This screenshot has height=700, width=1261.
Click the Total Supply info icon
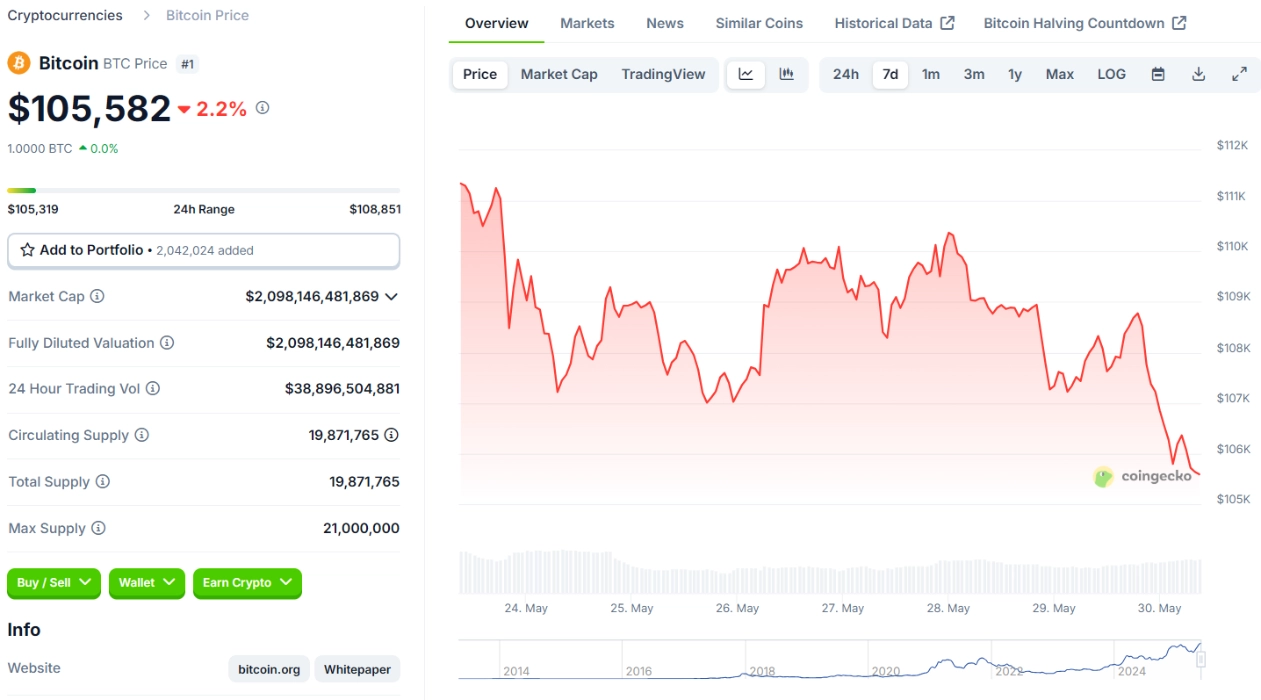coord(103,482)
